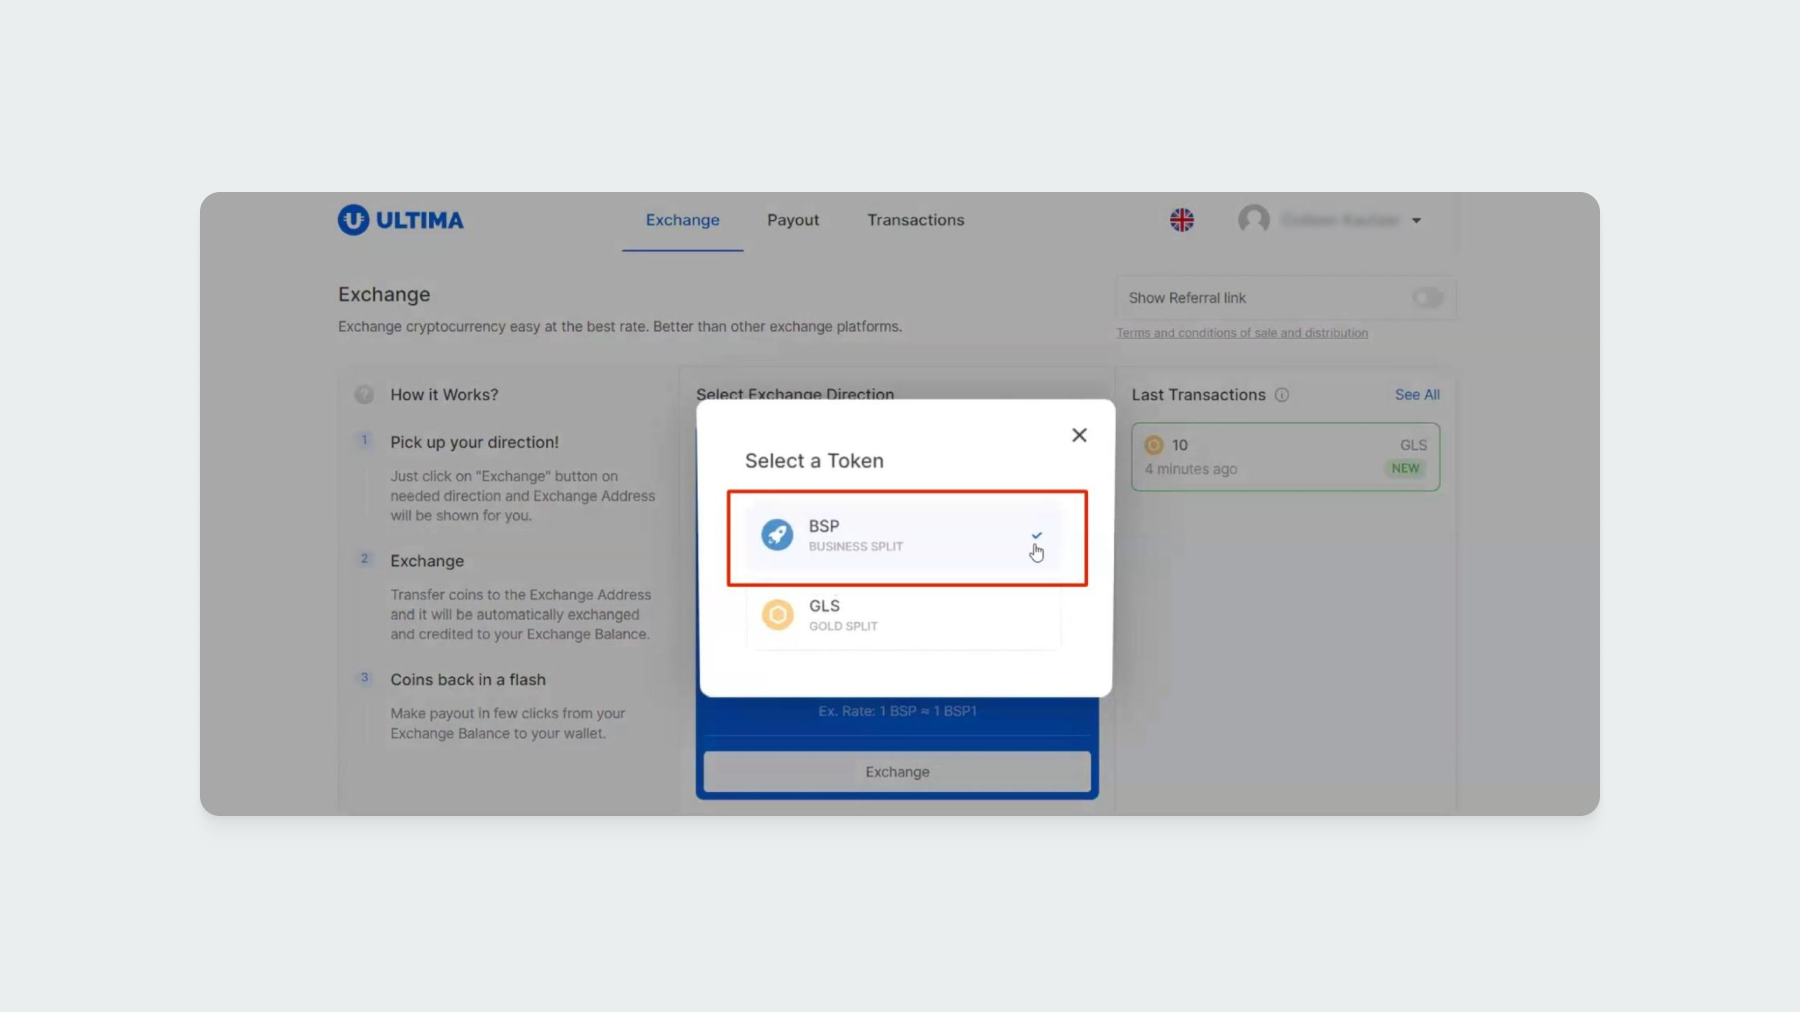1800x1012 pixels.
Task: Open the UK flag language selector
Action: click(1181, 220)
